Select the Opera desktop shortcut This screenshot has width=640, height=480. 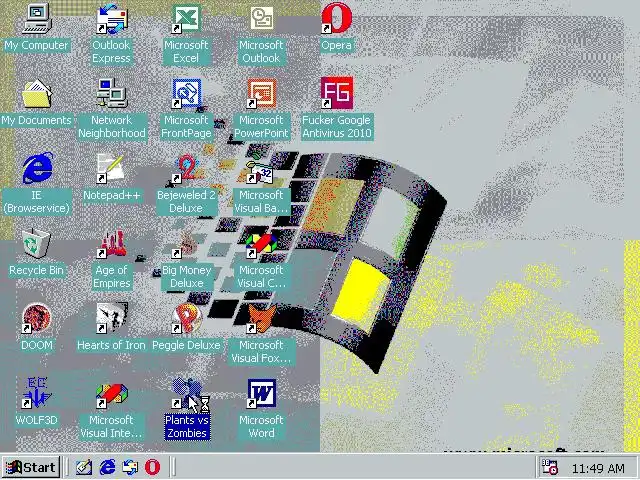[x=336, y=18]
